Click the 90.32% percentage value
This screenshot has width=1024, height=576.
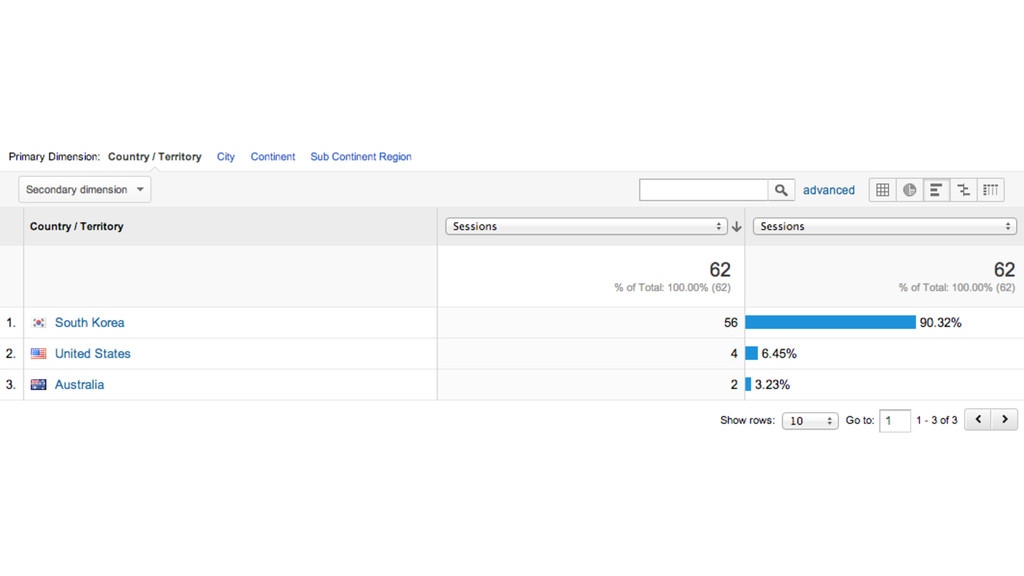click(940, 323)
